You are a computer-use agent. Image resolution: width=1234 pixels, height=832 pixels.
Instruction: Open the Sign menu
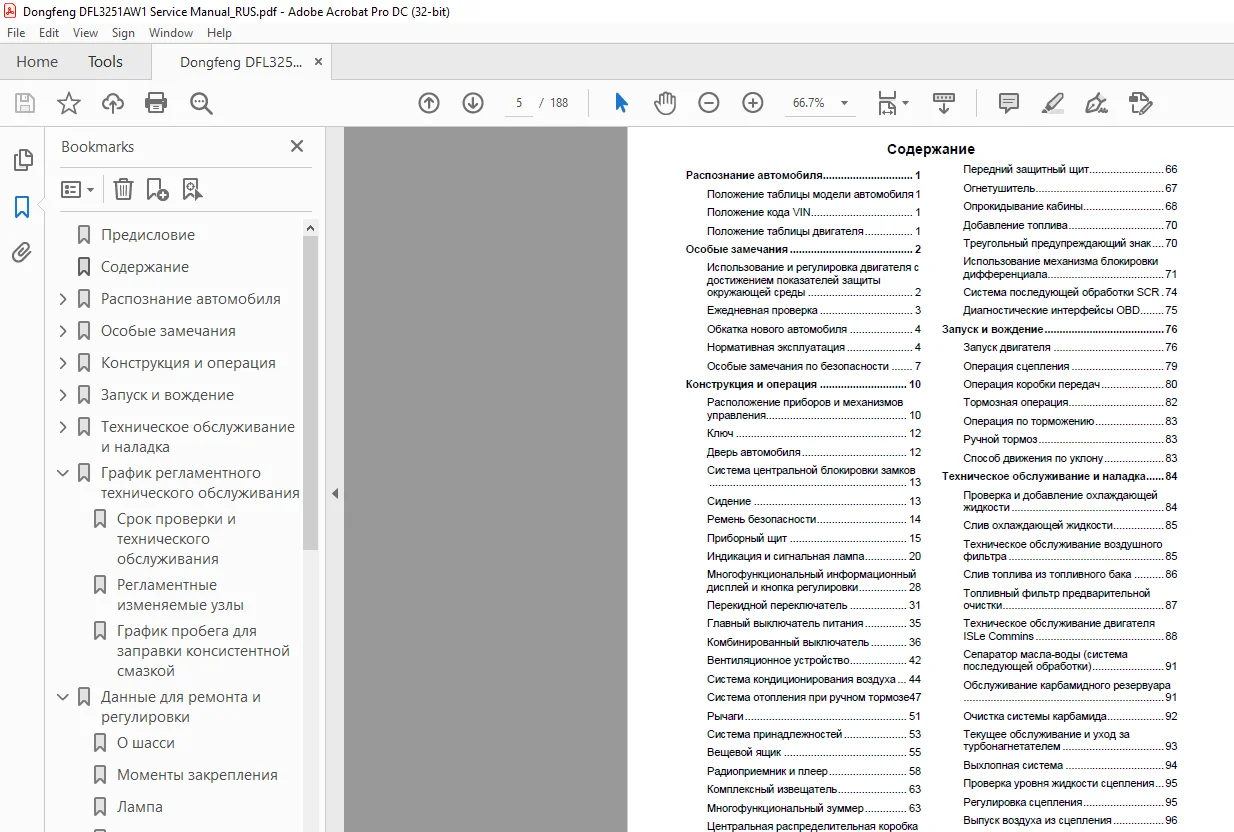[x=123, y=33]
